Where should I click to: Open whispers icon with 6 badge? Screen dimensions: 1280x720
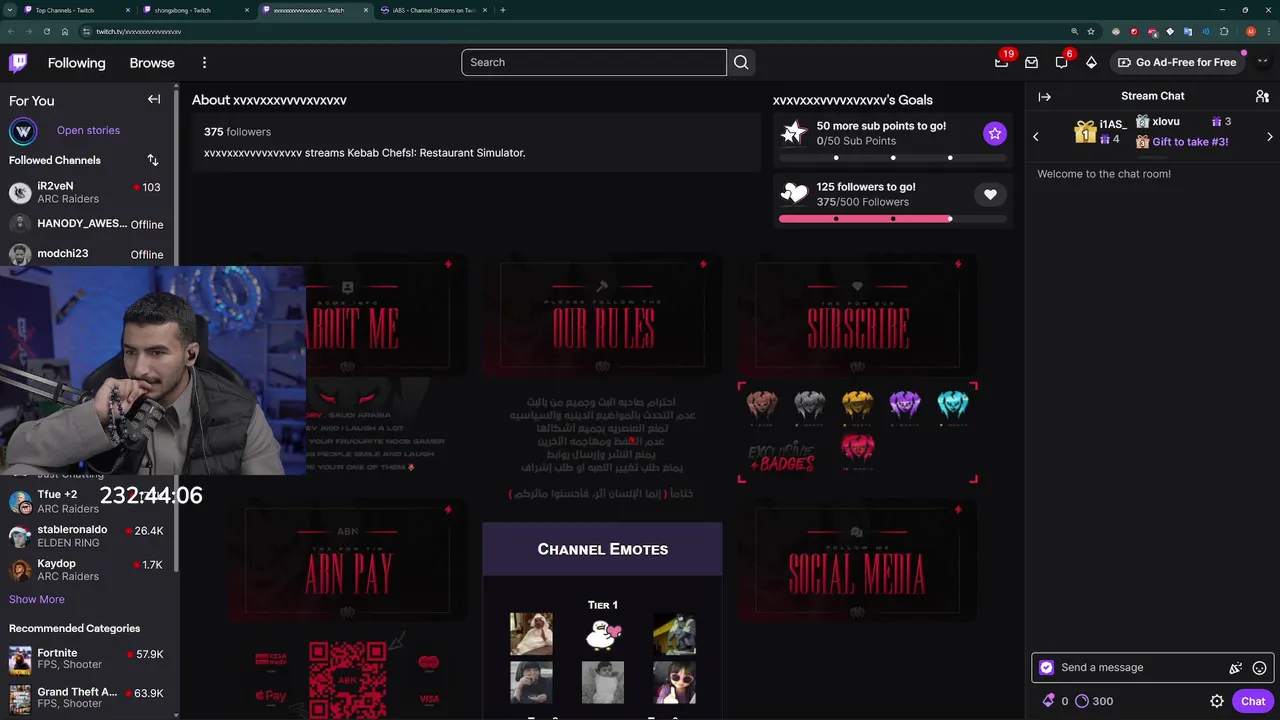click(x=1062, y=62)
